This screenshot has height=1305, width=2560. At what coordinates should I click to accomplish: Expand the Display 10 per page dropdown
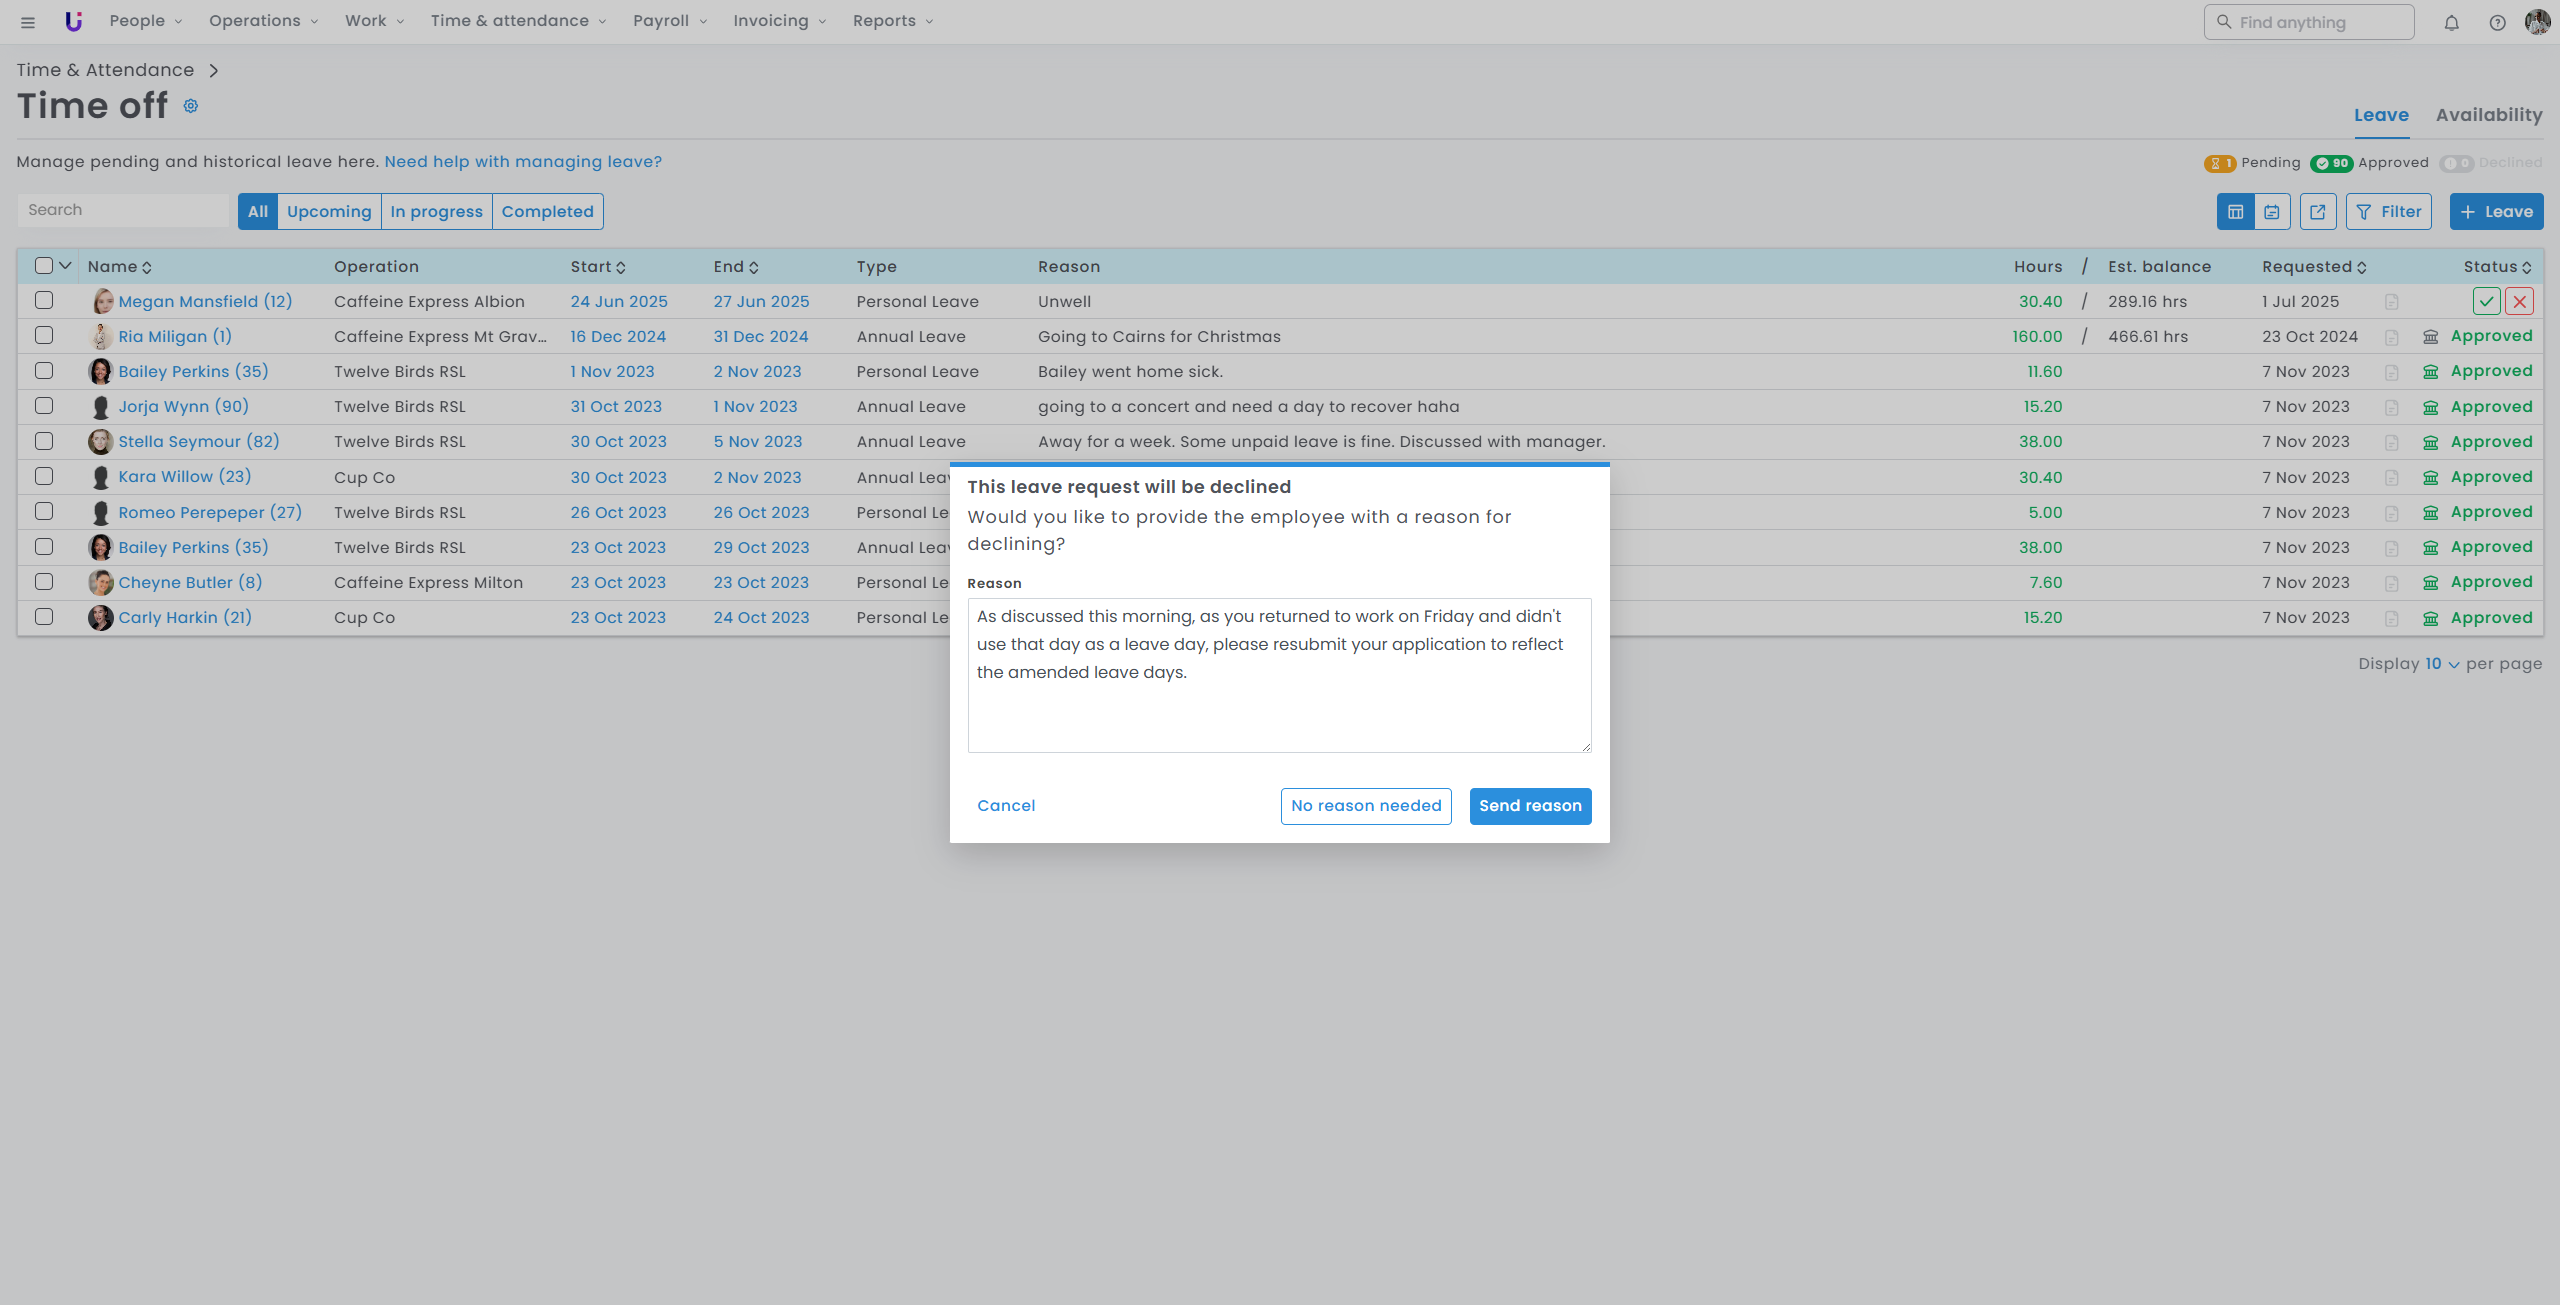pyautogui.click(x=2441, y=664)
